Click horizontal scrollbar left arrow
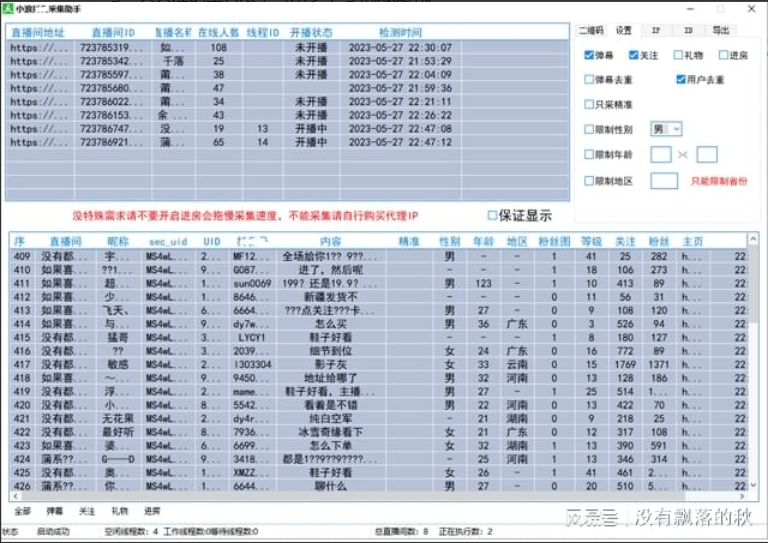This screenshot has height=543, width=768. pos(15,496)
